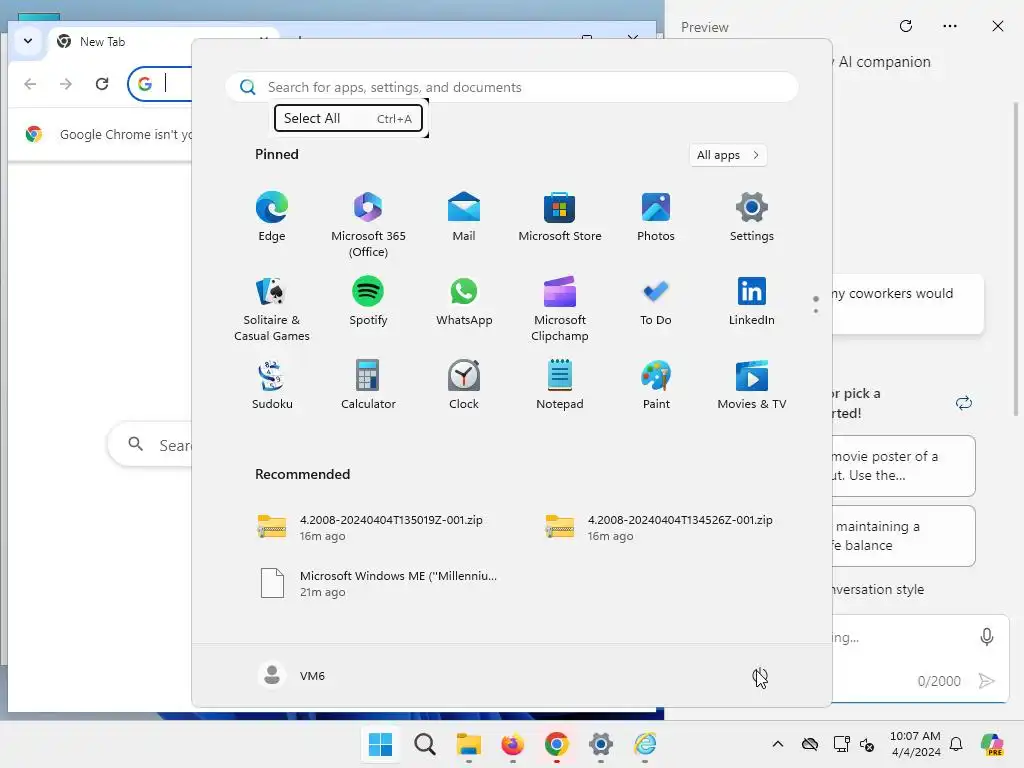This screenshot has height=768, width=1024.
Task: Open Microsoft Store from pinned apps
Action: point(560,217)
